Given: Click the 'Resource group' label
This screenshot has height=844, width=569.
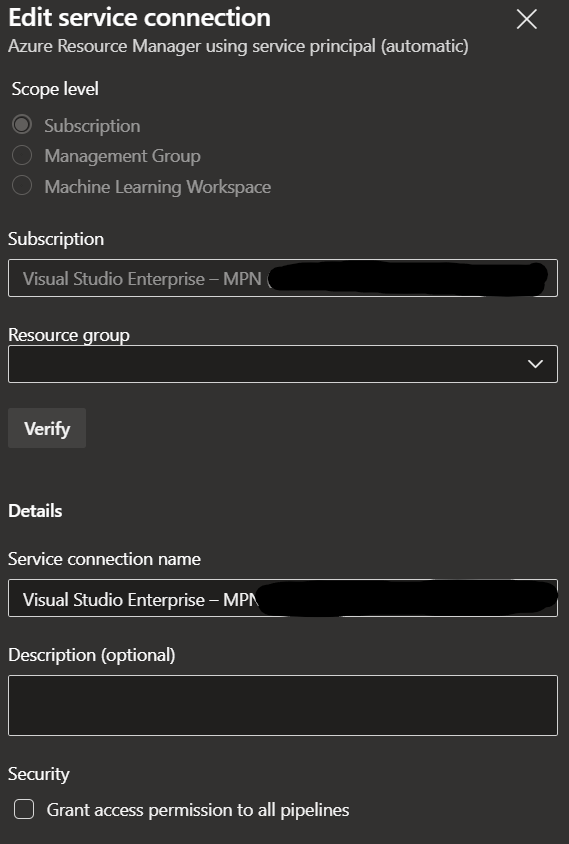Looking at the screenshot, I should click(x=69, y=335).
